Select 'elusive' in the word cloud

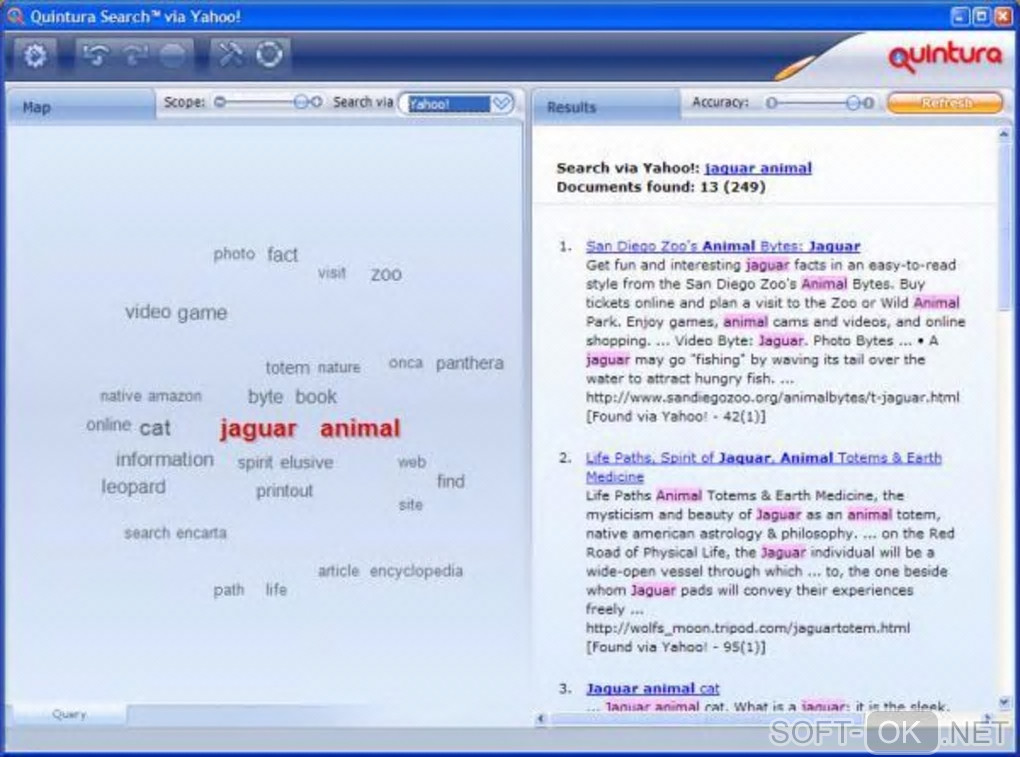click(x=307, y=462)
